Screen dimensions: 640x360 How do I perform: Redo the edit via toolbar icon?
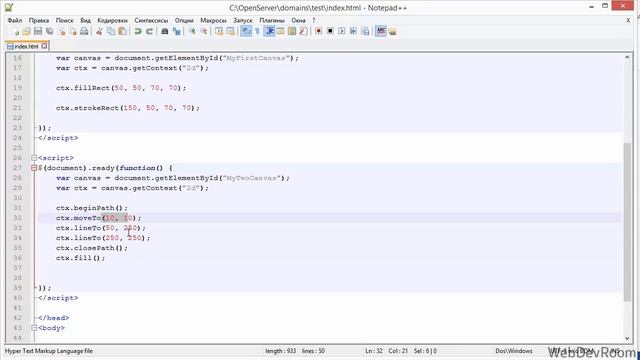149,31
